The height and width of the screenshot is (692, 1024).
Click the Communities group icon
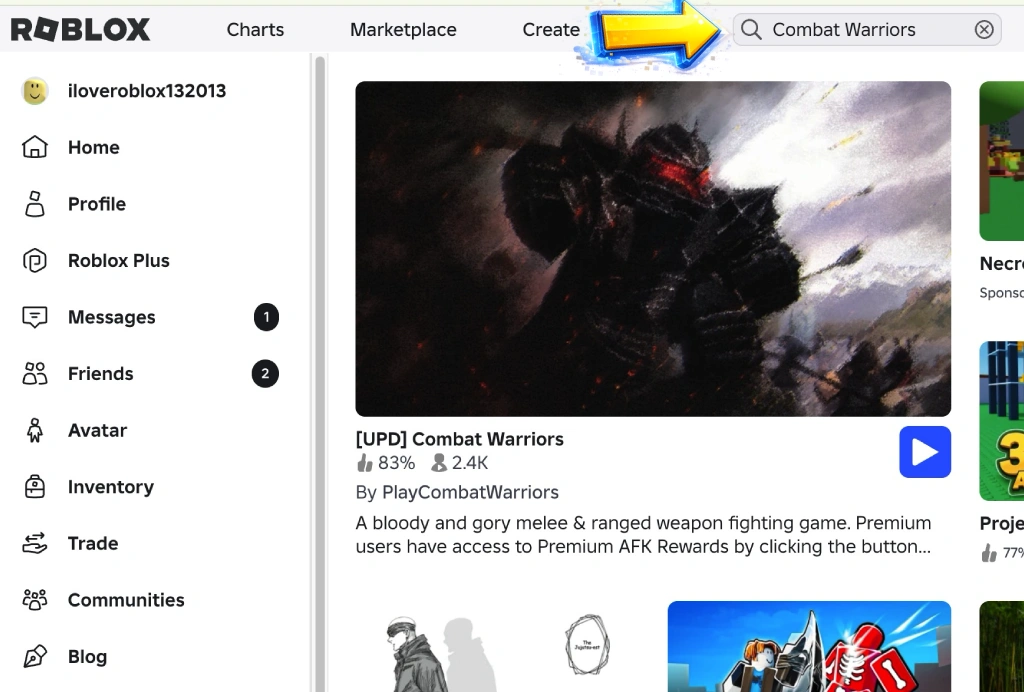(35, 600)
